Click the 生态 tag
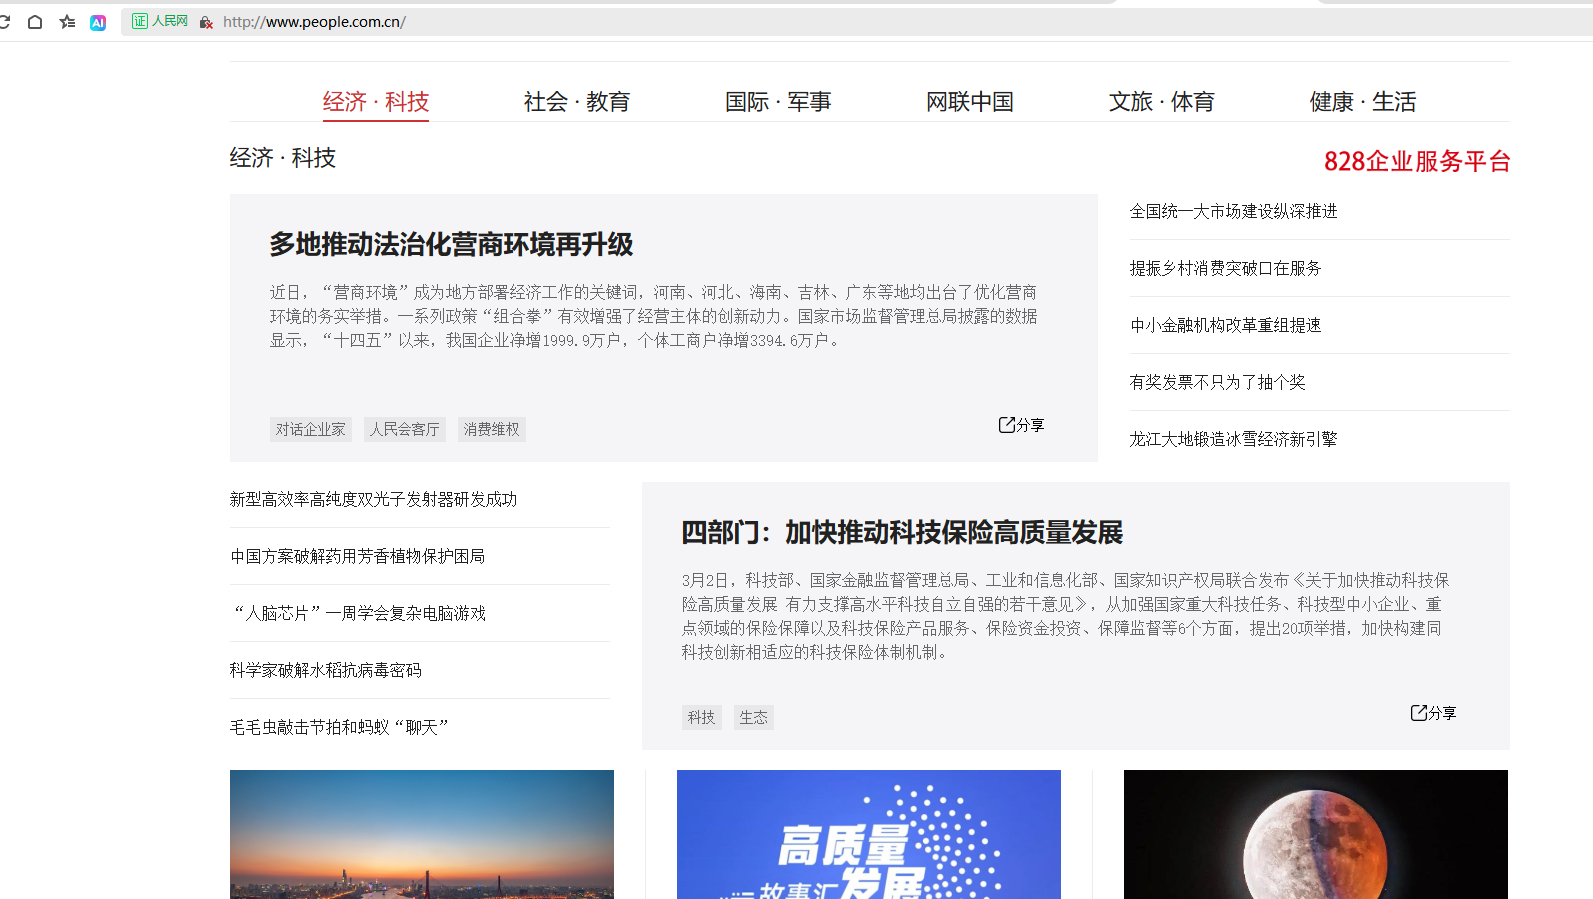Image resolution: width=1593 pixels, height=899 pixels. click(754, 717)
